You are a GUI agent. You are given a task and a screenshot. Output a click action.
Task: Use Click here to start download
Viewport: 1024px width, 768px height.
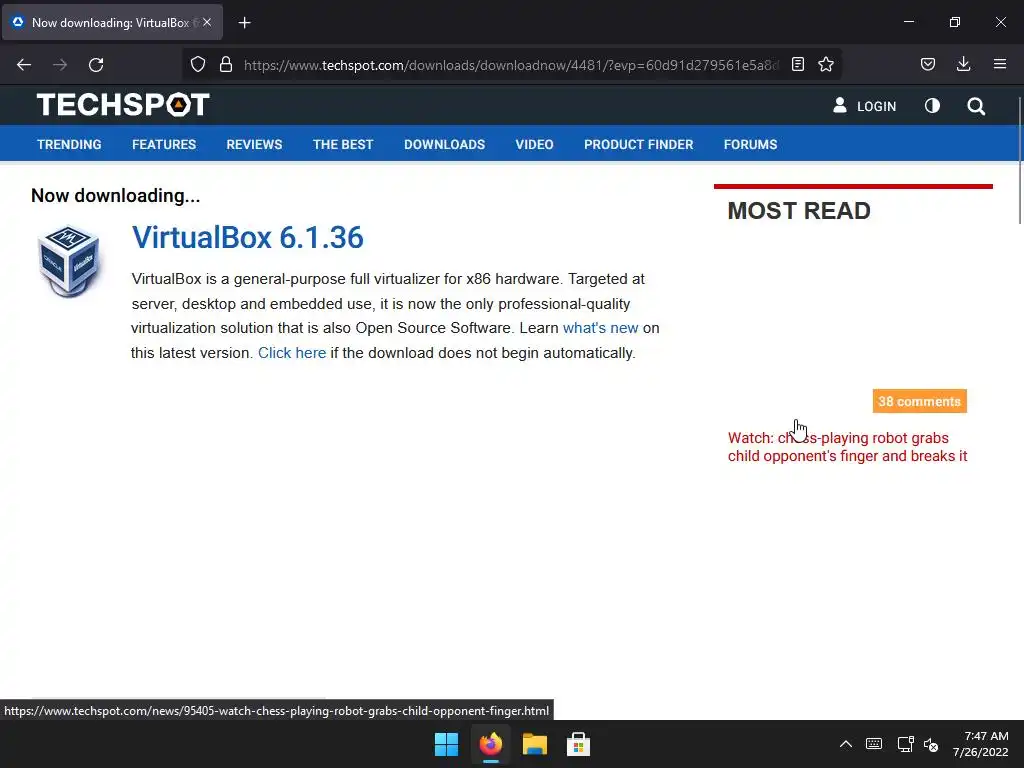point(292,353)
